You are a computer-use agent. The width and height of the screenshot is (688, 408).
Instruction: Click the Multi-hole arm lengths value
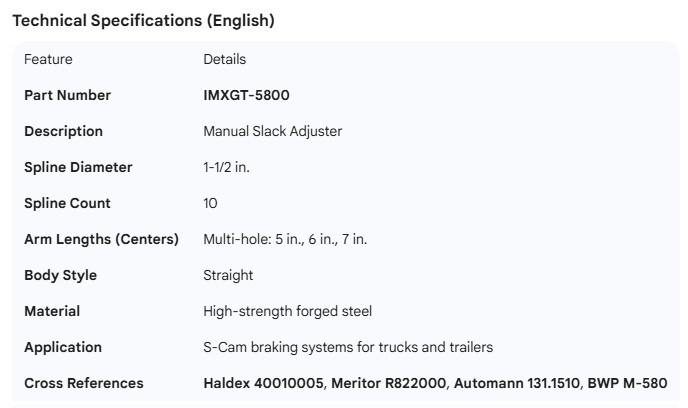285,239
